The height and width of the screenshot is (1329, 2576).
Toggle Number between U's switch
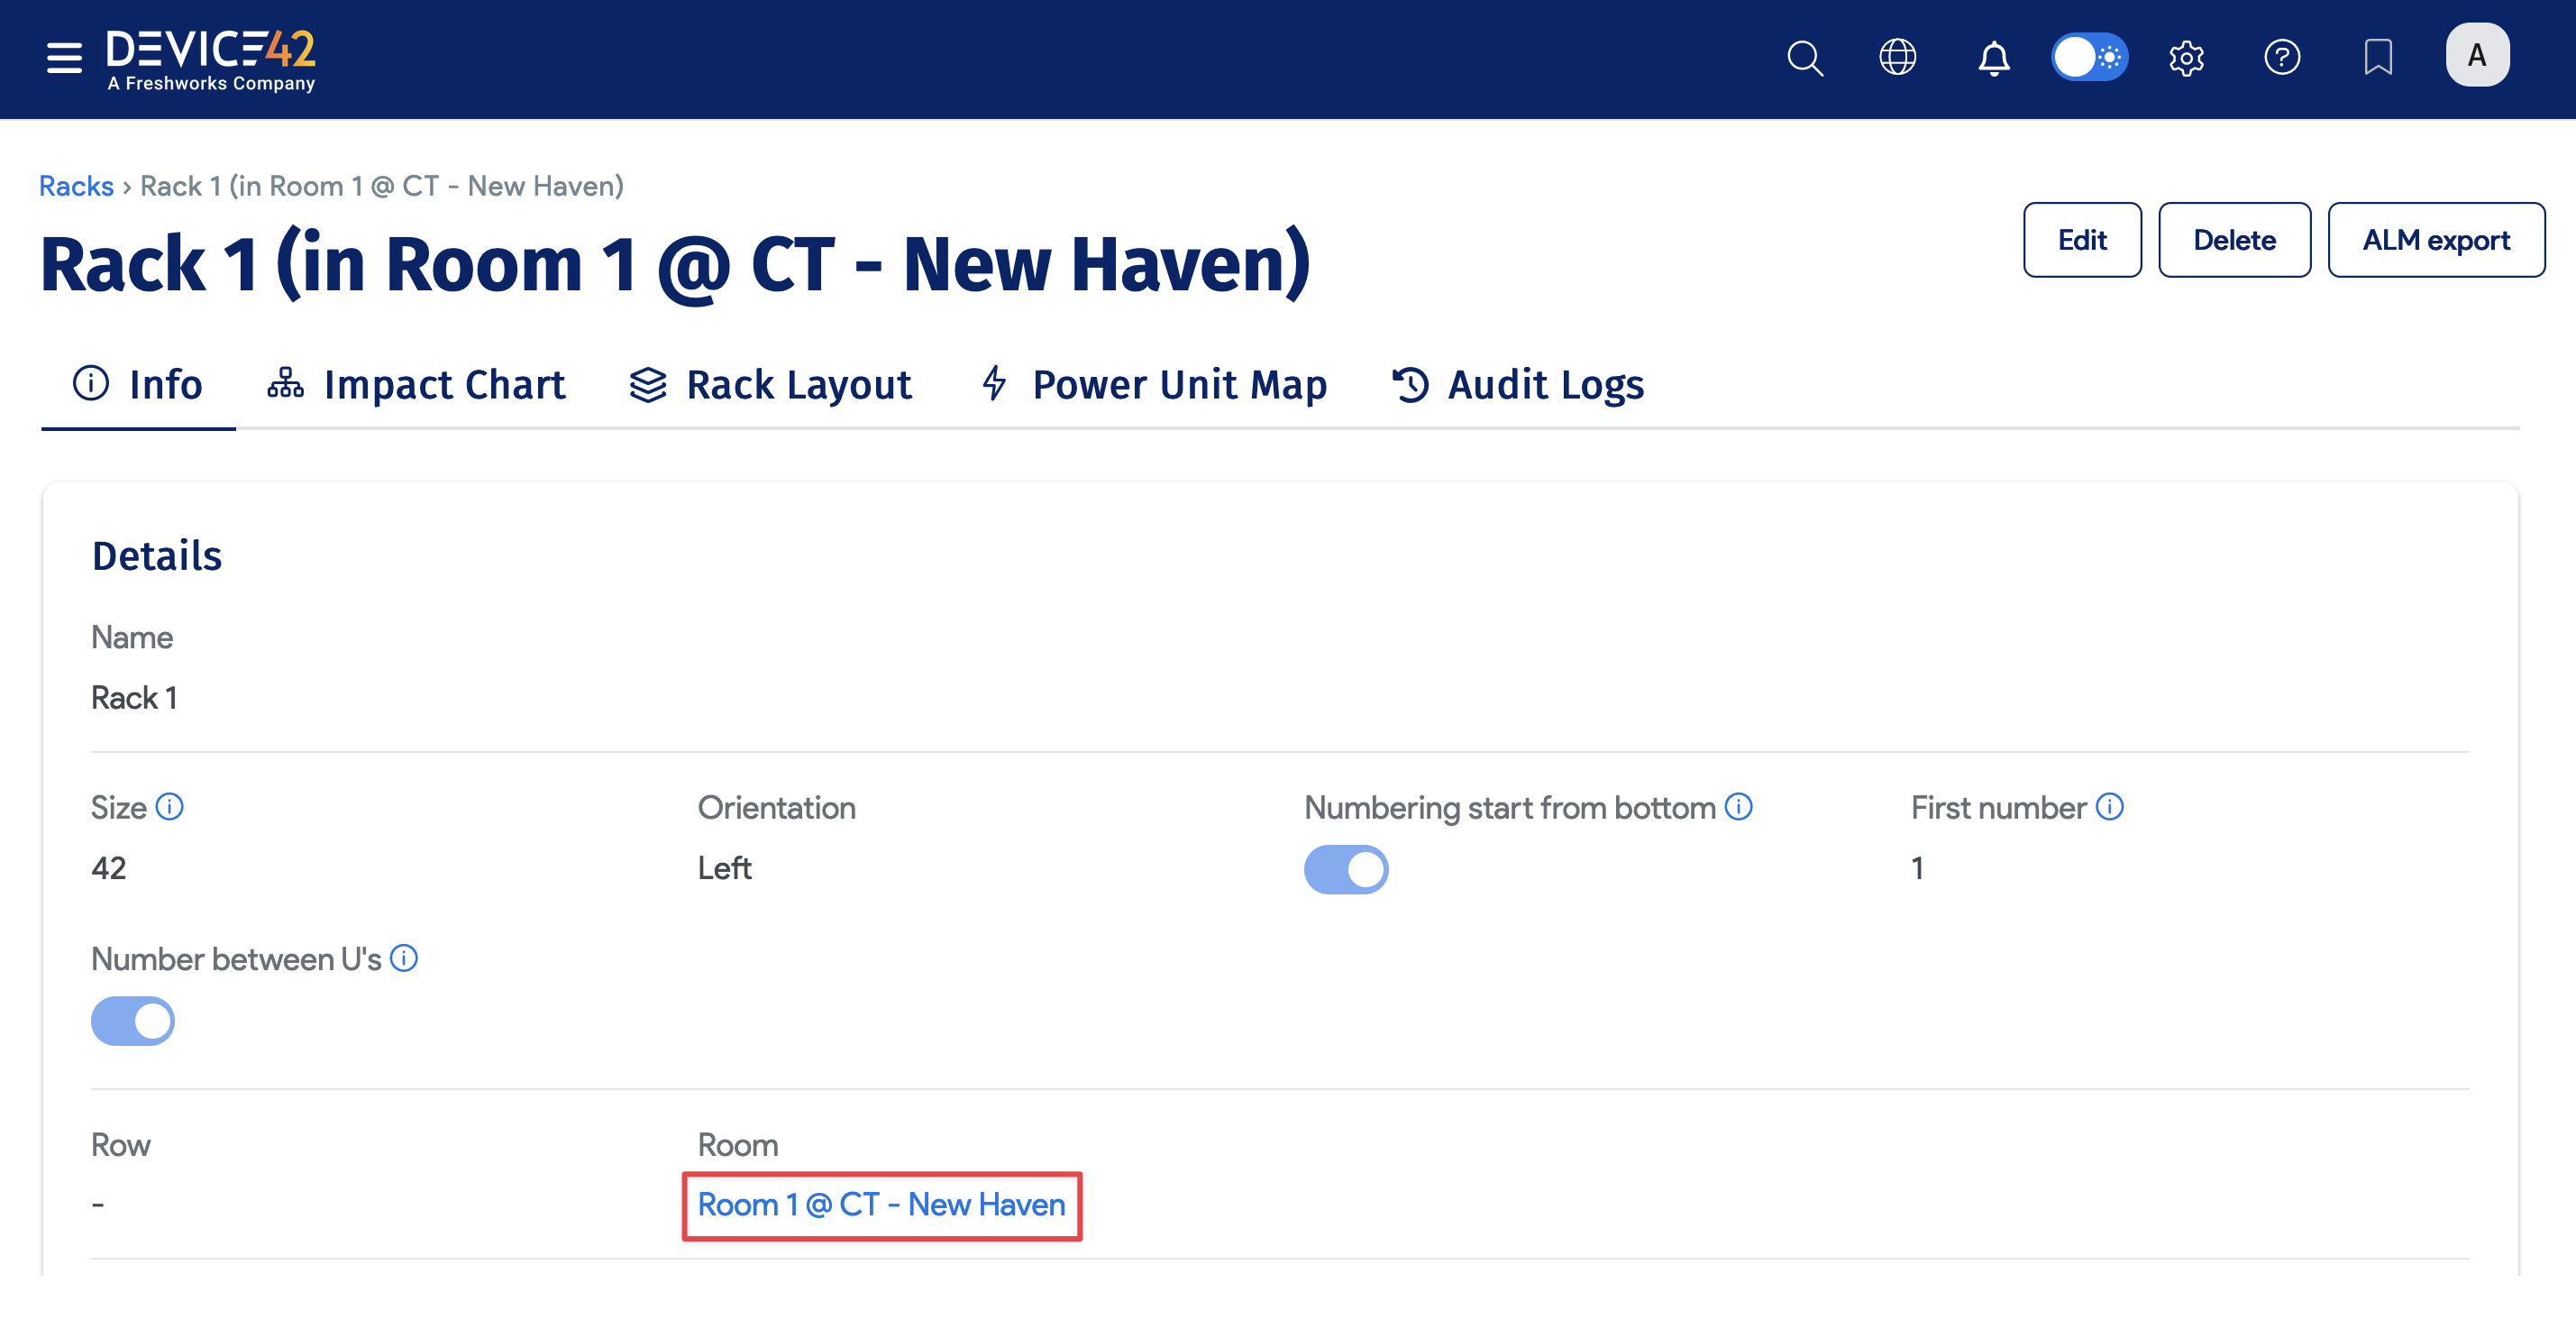[x=133, y=1021]
